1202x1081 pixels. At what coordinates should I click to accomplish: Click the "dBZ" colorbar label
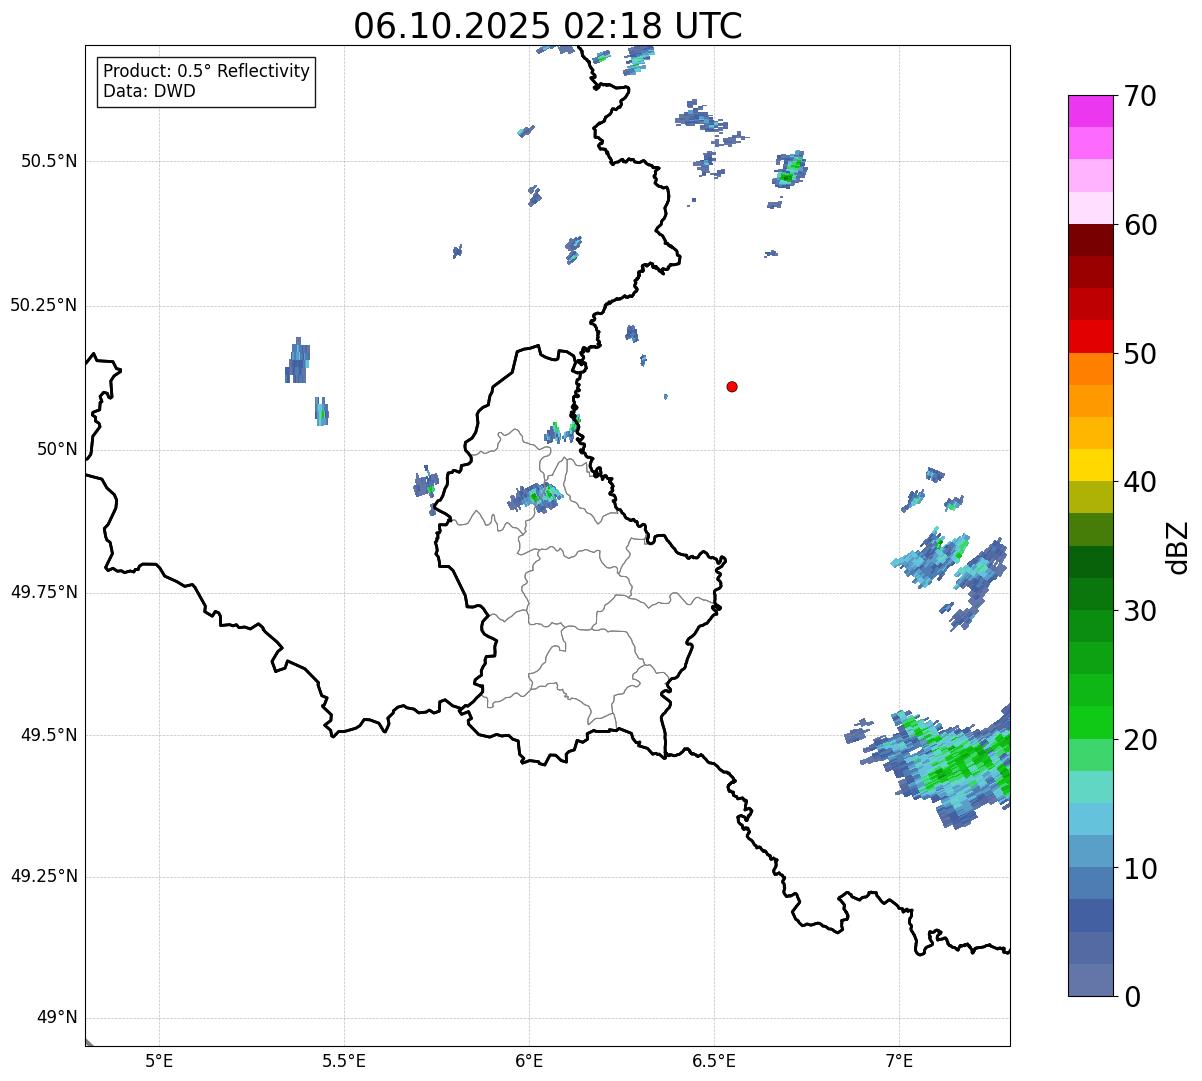click(x=1178, y=547)
